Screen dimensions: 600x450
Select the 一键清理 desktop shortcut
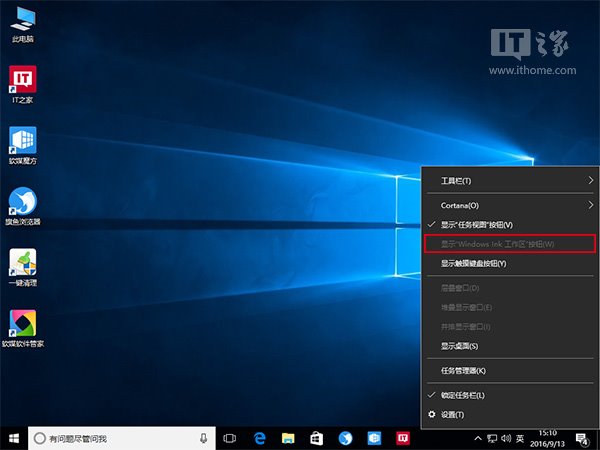23,268
